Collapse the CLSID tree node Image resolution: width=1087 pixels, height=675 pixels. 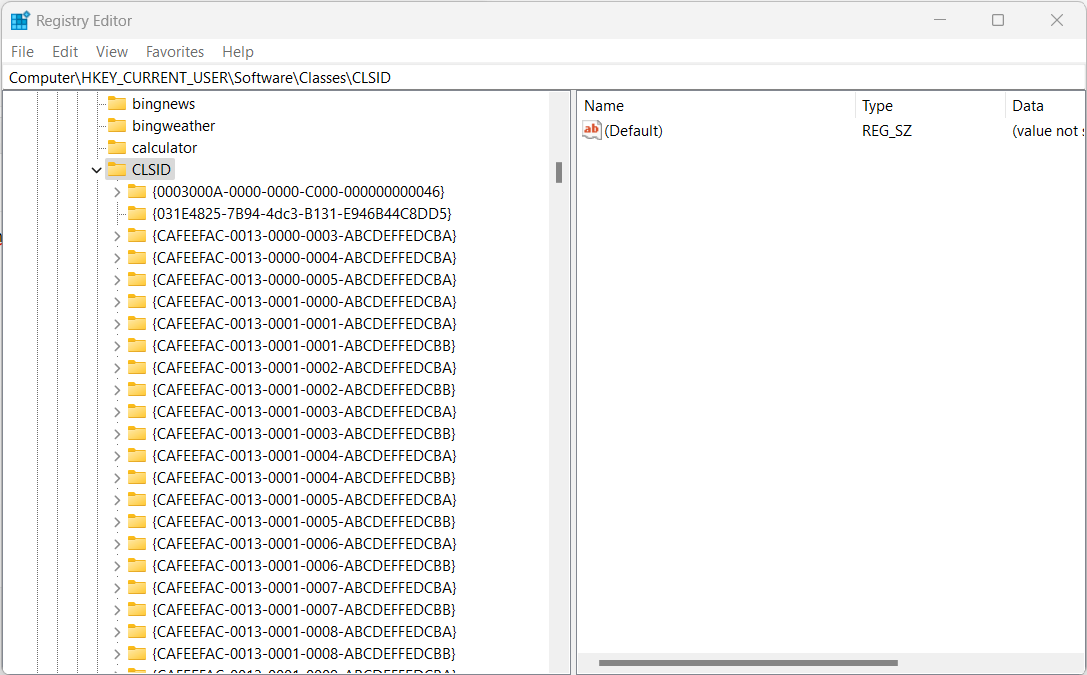97,170
